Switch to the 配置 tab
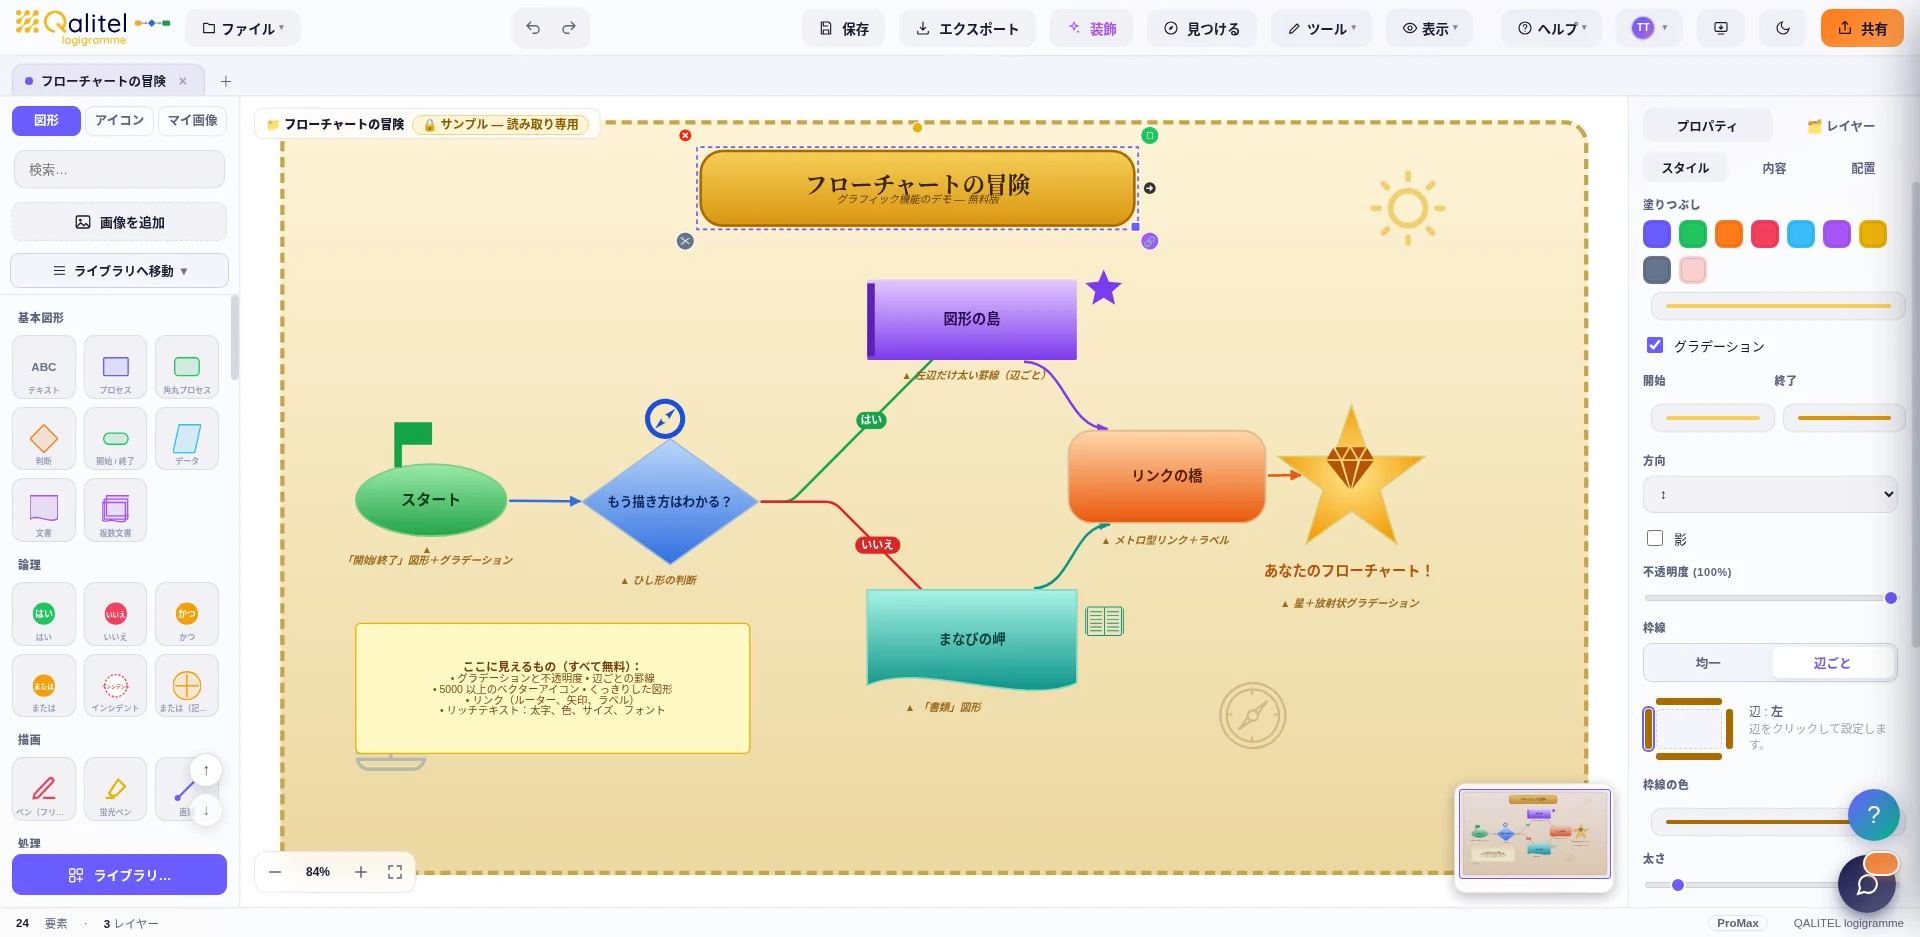The height and width of the screenshot is (937, 1920). (x=1863, y=168)
